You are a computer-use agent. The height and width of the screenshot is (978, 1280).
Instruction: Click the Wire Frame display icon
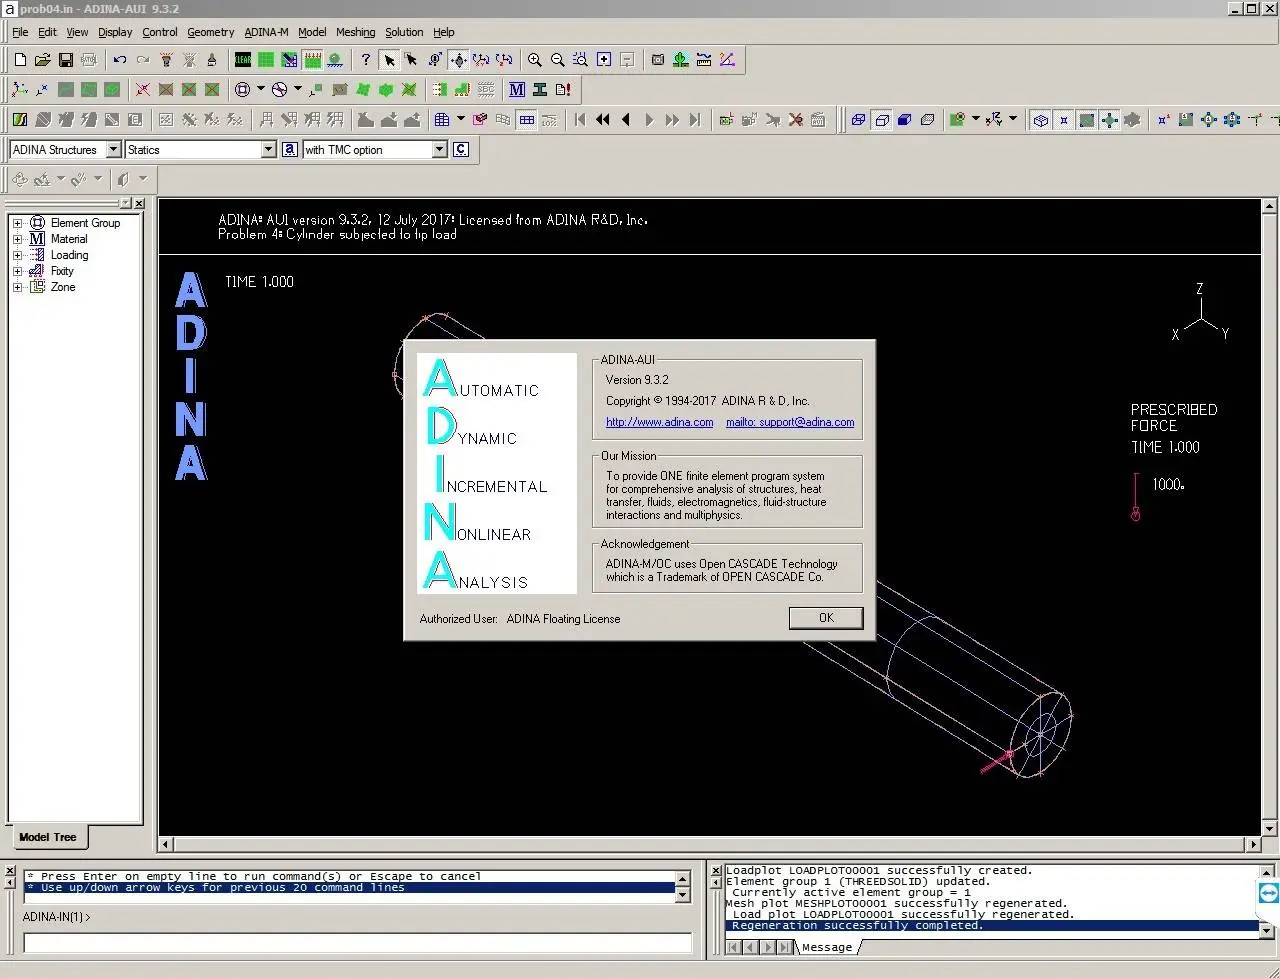tap(858, 120)
